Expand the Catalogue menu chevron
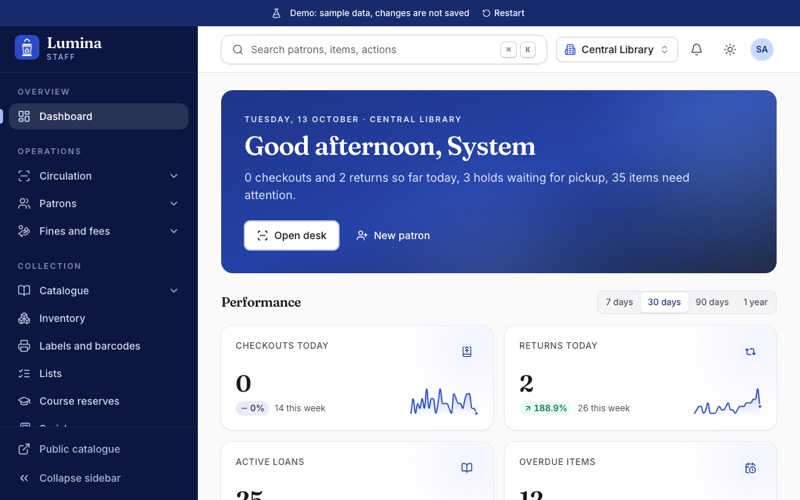800x500 pixels. [173, 291]
